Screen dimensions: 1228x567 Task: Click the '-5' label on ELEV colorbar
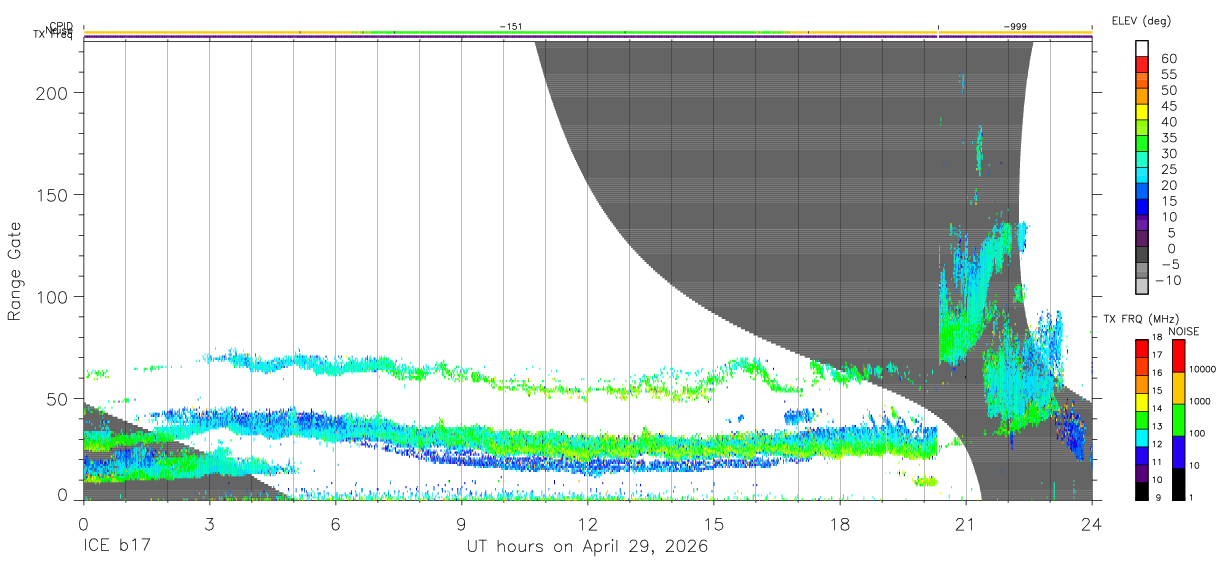coord(1172,264)
